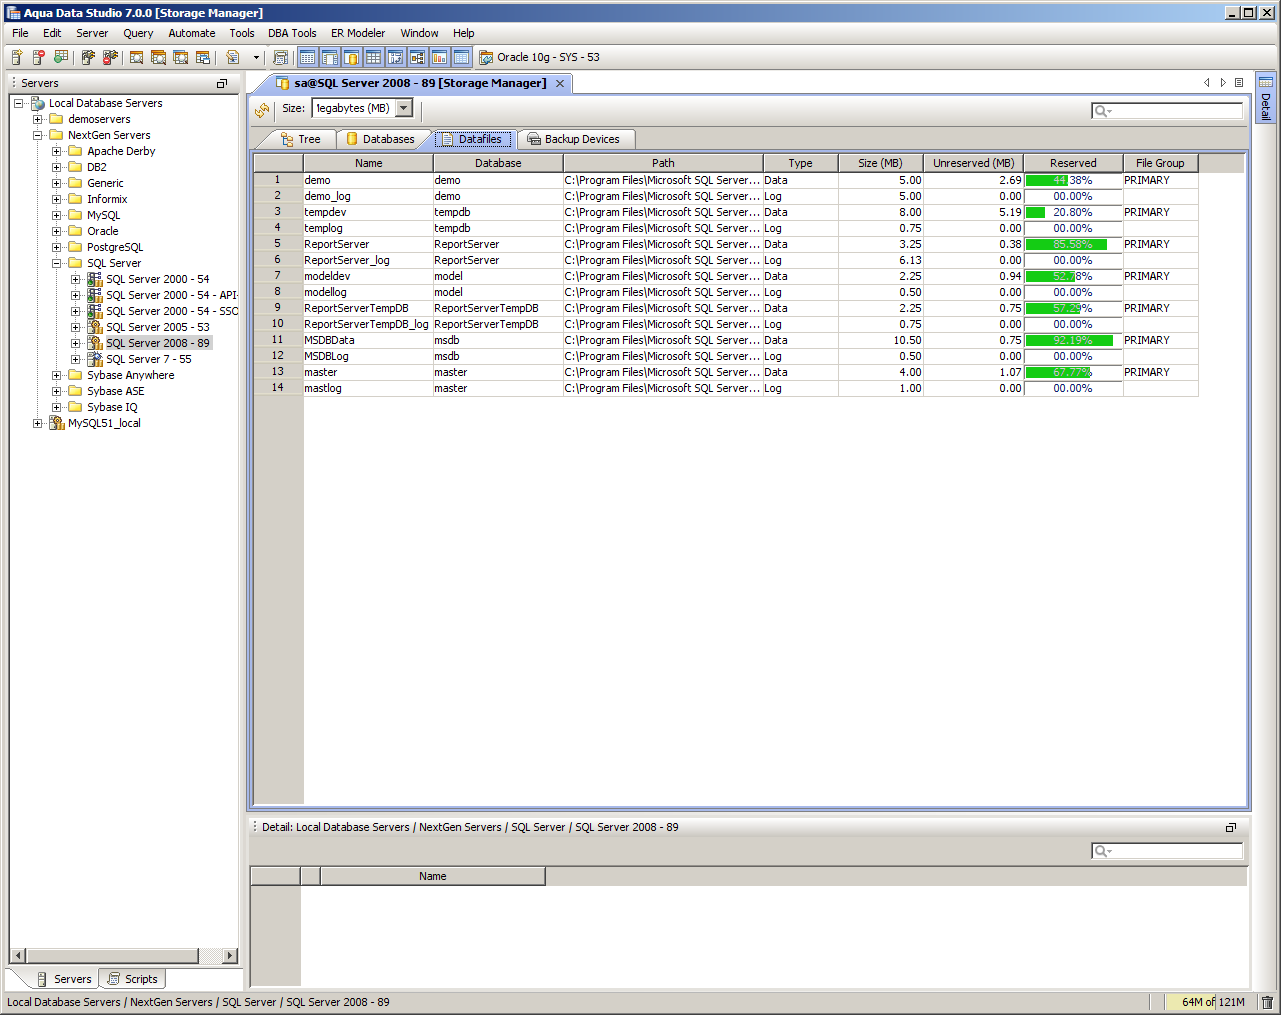Collapse the NextGen Servers folder
The height and width of the screenshot is (1015, 1281).
(x=38, y=135)
